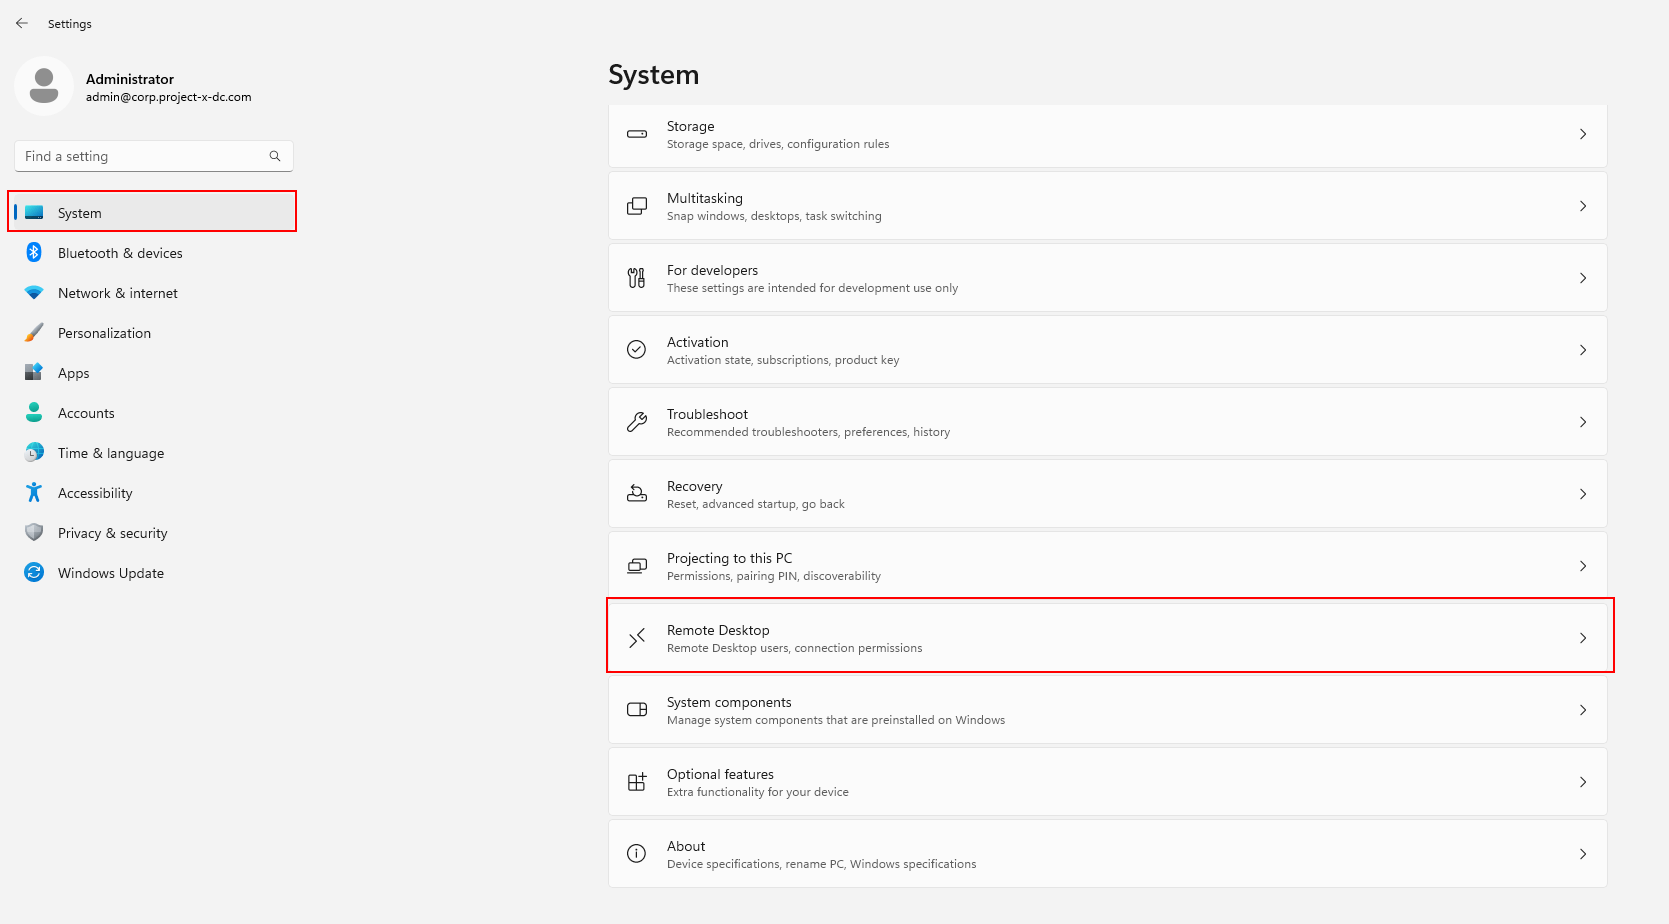The height and width of the screenshot is (924, 1669).
Task: Open the Activation settings row
Action: (1106, 350)
